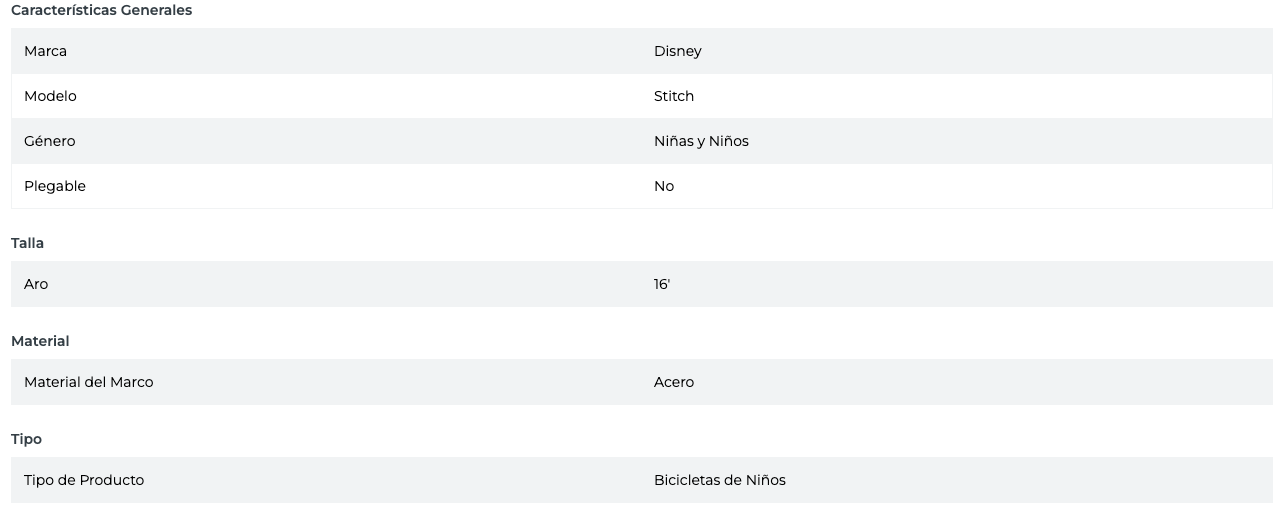Select the Niñas y Niños value
Image resolution: width=1285 pixels, height=506 pixels.
click(x=700, y=141)
